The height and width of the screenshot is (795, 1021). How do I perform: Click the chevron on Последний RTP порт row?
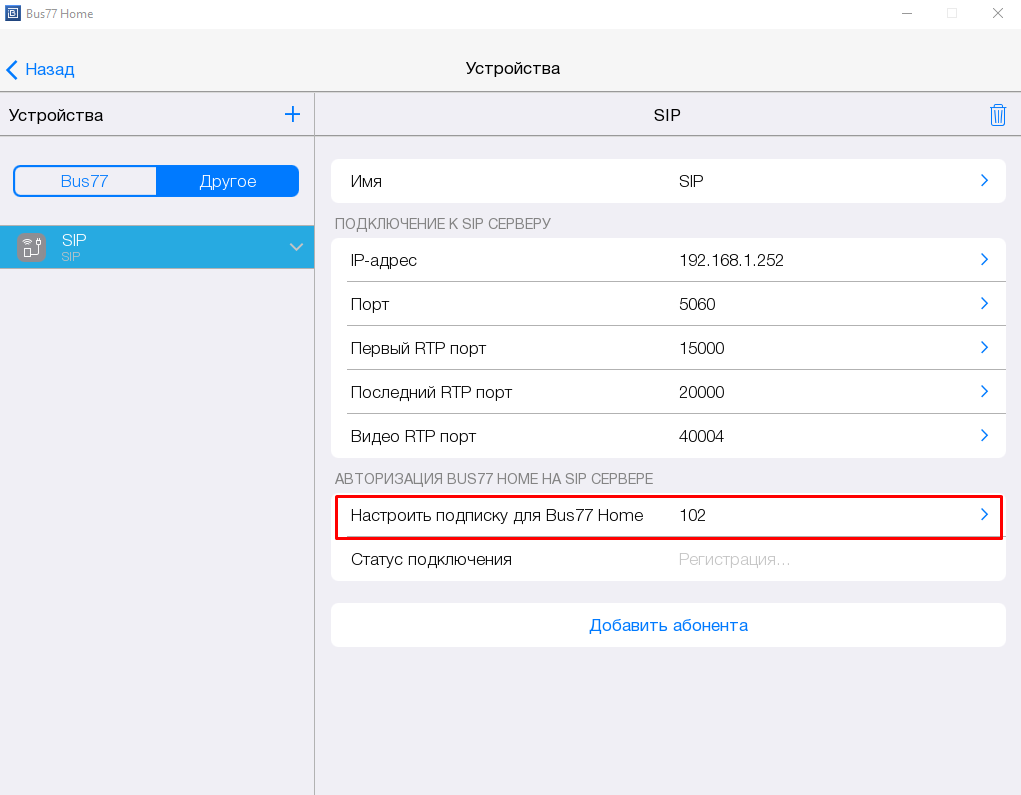click(984, 392)
